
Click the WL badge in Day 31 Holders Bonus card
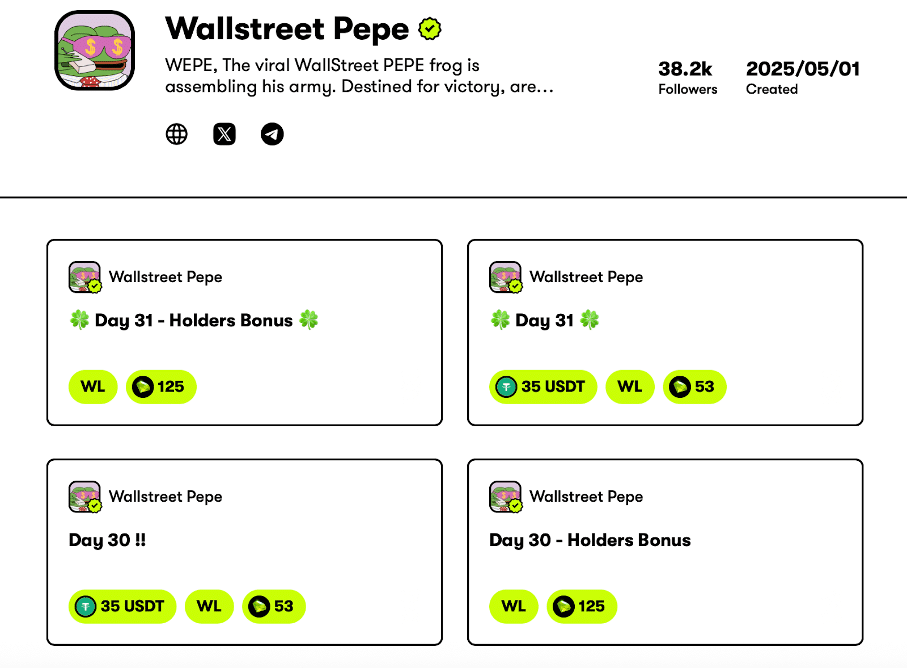93,387
